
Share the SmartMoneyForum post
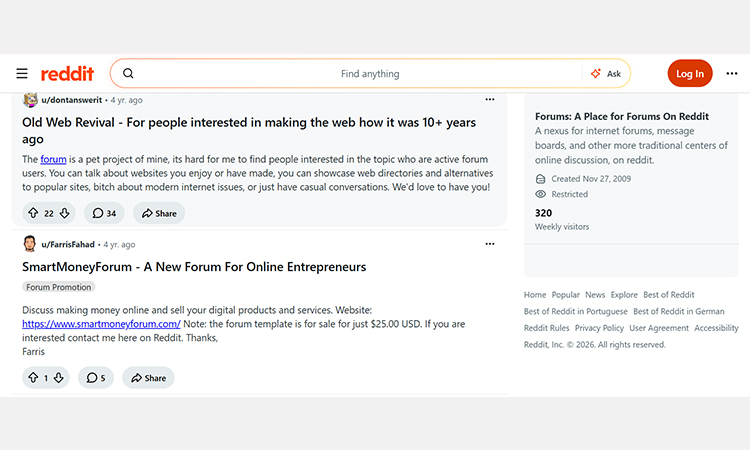coord(148,378)
